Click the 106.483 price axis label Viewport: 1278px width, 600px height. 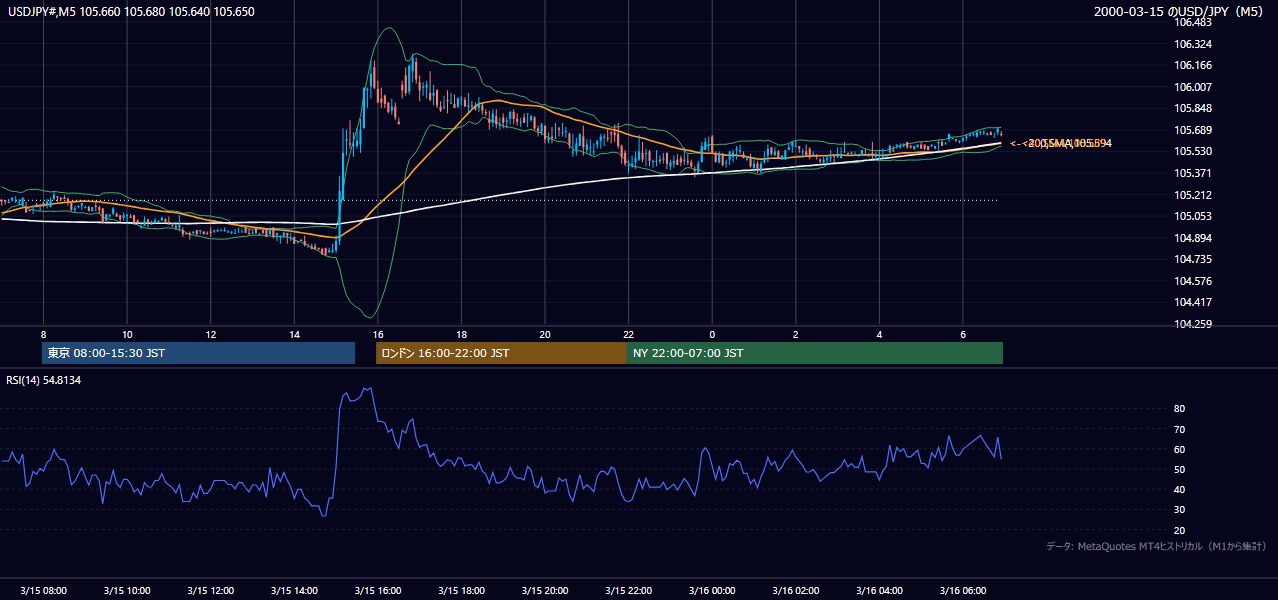1195,22
